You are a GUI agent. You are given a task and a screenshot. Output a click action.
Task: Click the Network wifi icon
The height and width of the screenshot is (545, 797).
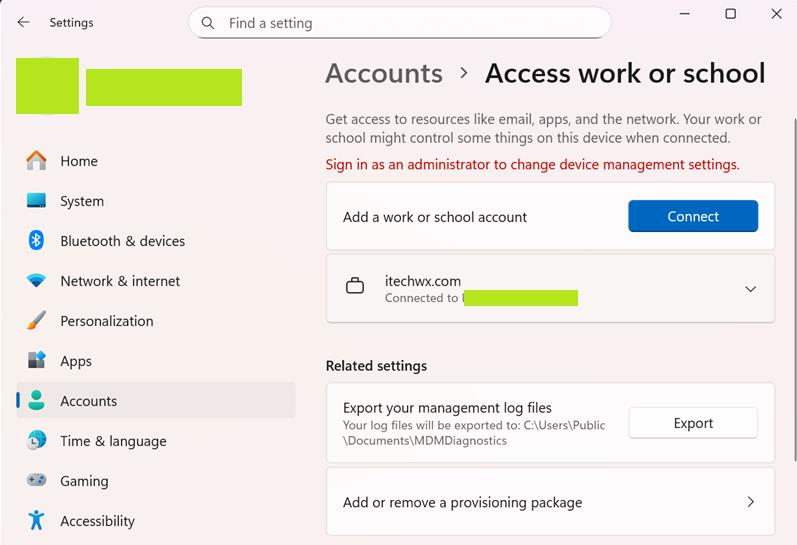click(x=36, y=280)
